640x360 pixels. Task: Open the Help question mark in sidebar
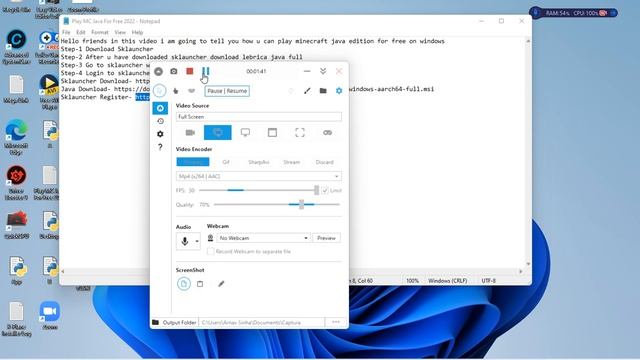pos(160,147)
